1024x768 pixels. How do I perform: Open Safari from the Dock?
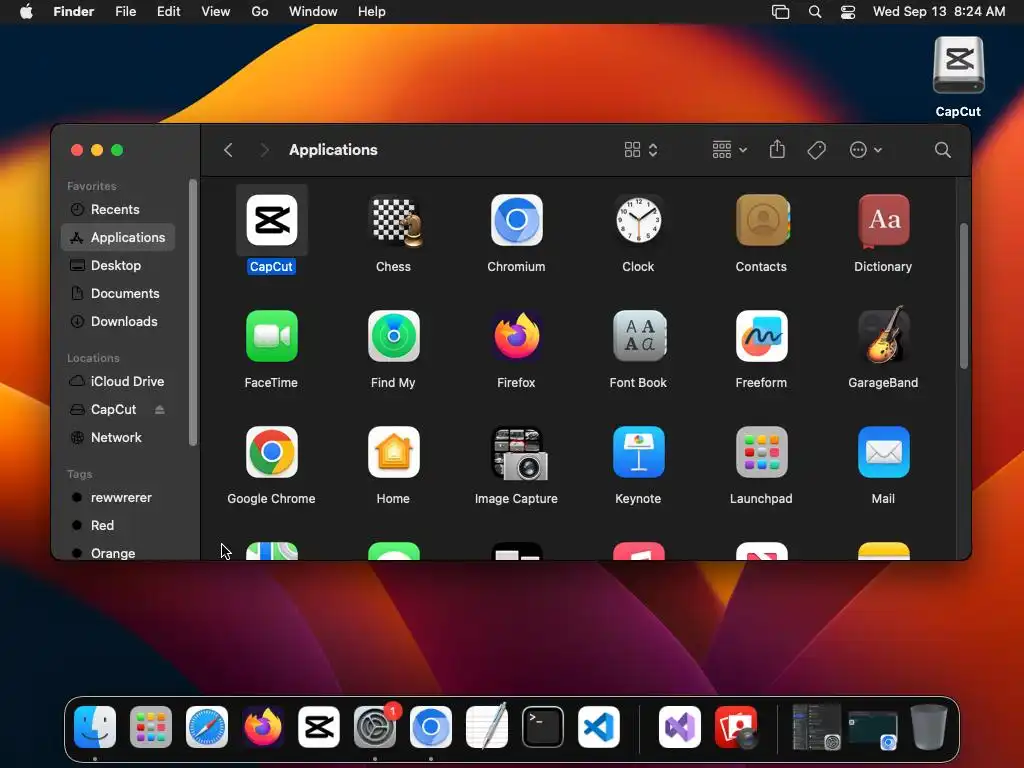[x=207, y=727]
